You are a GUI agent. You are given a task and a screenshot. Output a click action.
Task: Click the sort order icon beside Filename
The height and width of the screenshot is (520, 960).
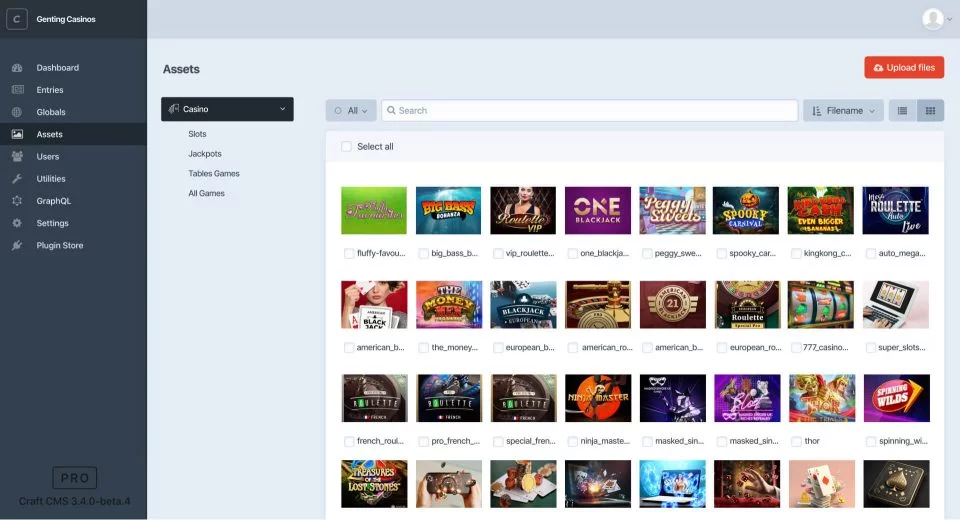(x=817, y=111)
